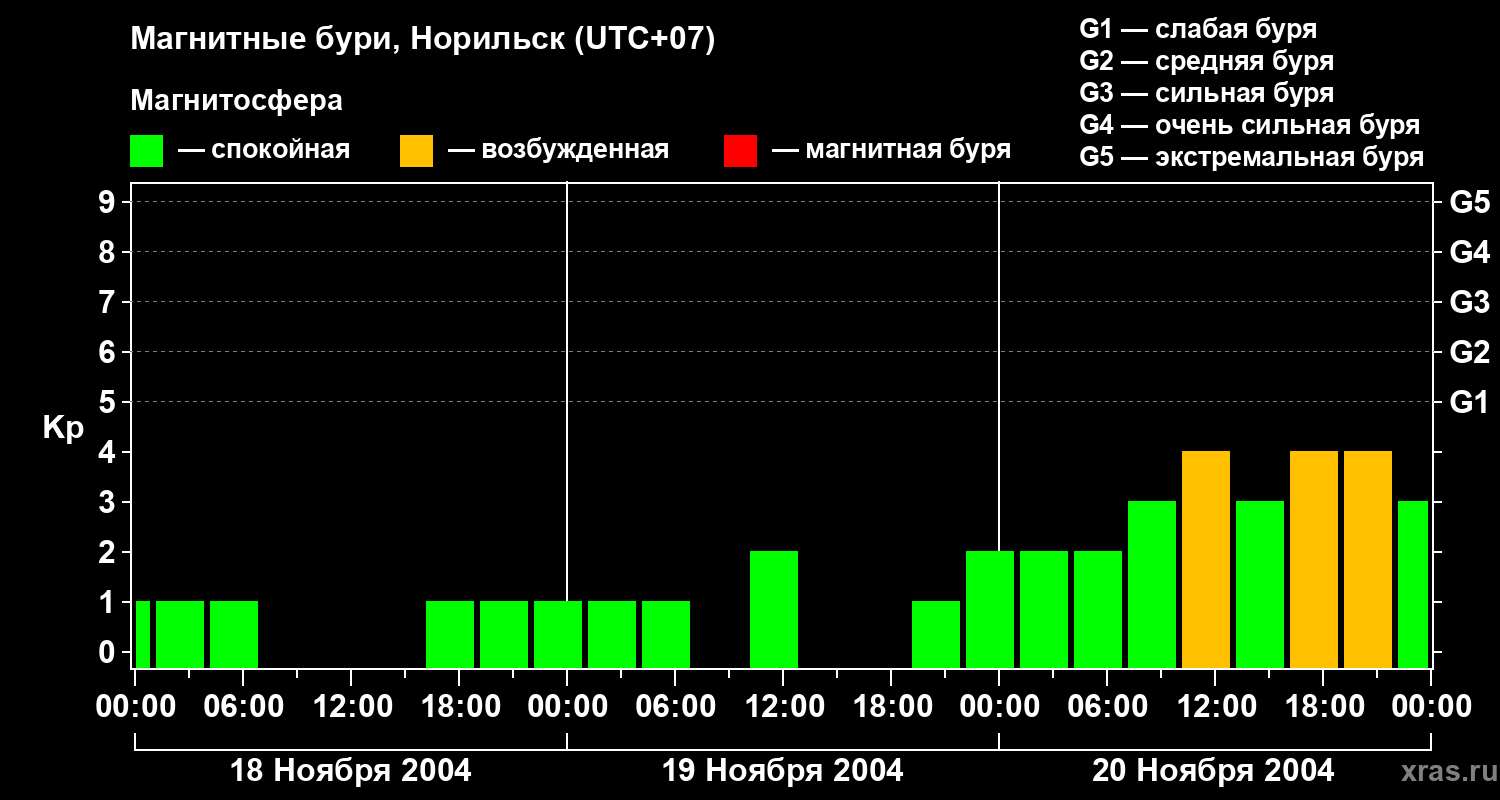Click the '18:00' time label for 19 Ноября
This screenshot has height=800, width=1500.
click(x=891, y=707)
